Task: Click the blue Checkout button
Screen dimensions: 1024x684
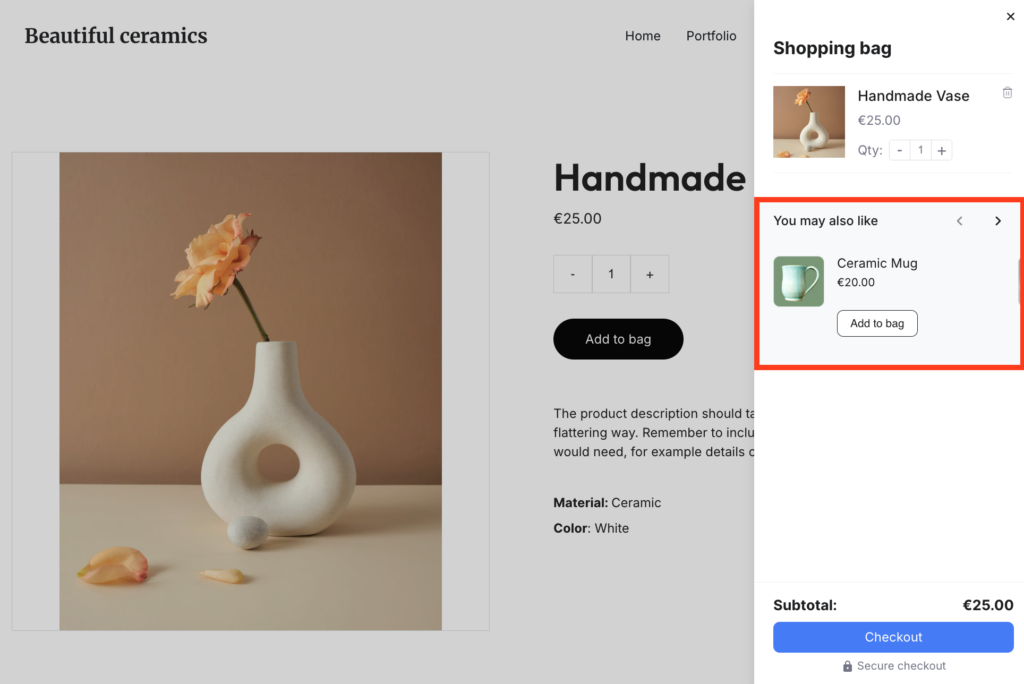Action: [x=893, y=637]
